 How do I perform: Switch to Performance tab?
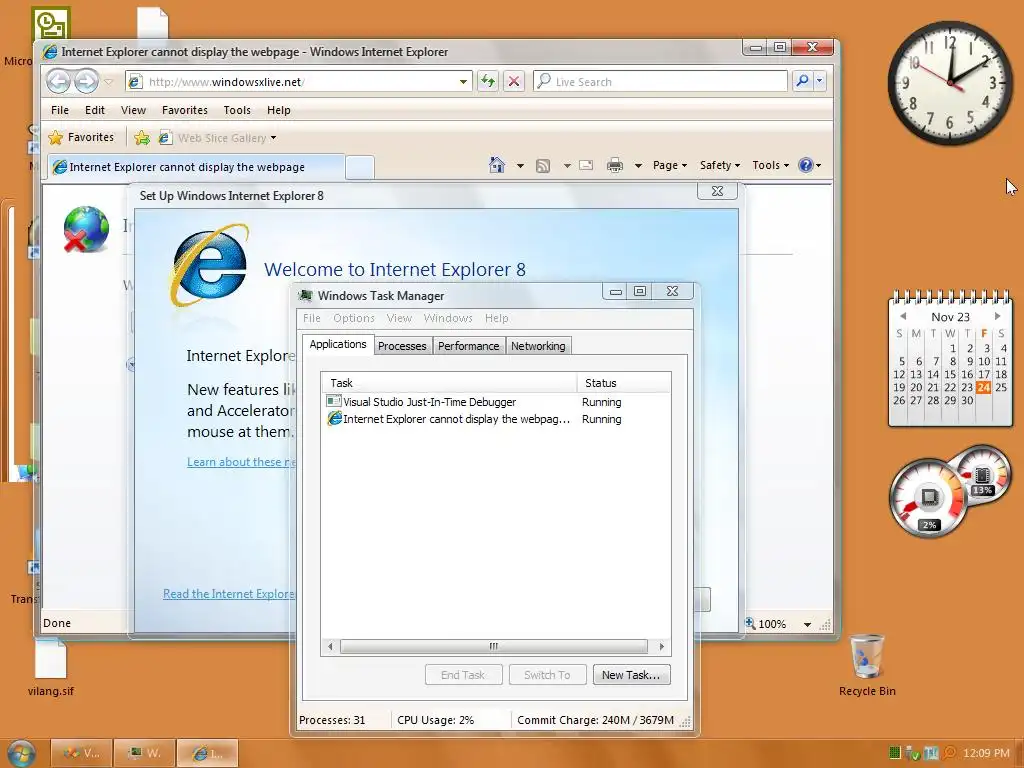click(468, 345)
